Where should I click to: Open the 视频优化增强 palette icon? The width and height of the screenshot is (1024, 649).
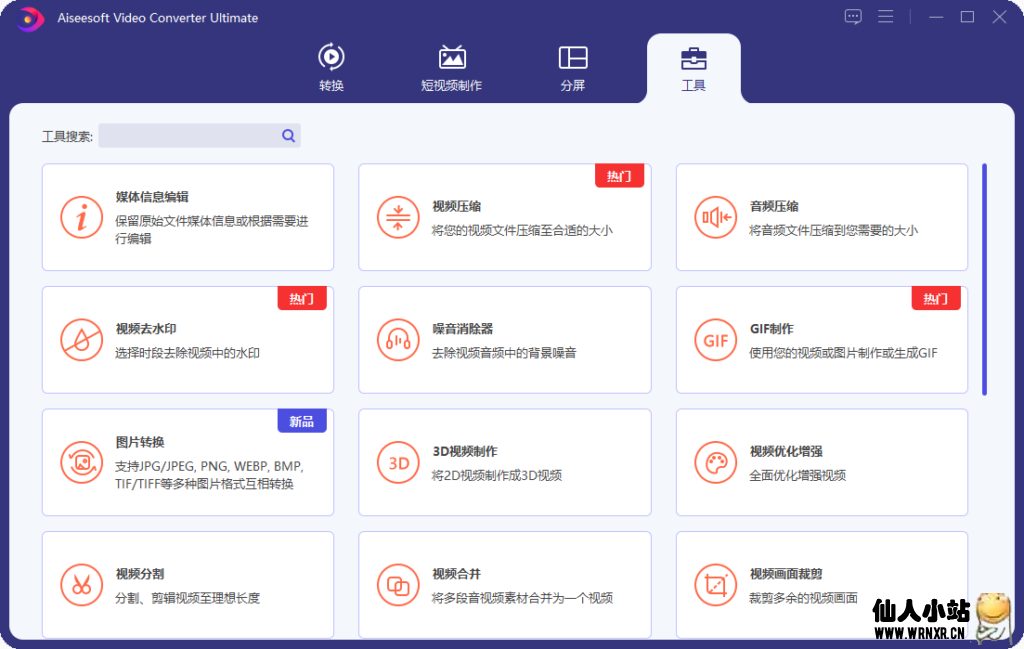tap(715, 462)
